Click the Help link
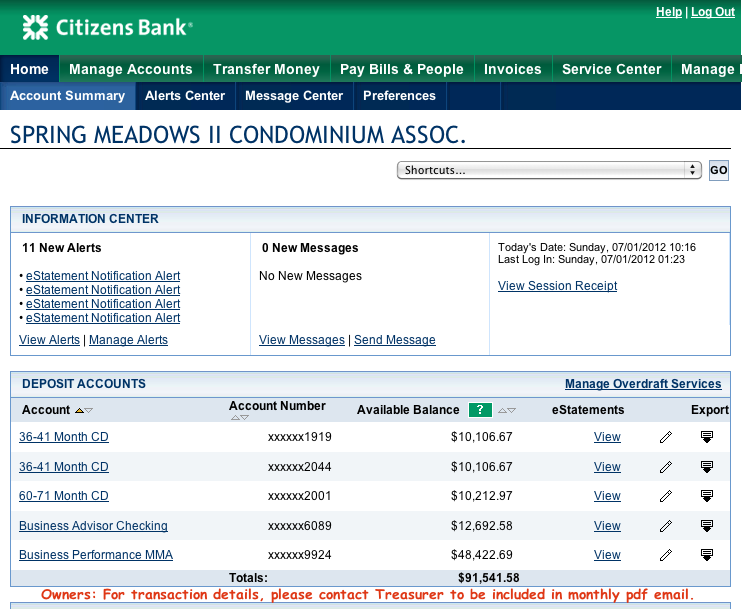 669,12
